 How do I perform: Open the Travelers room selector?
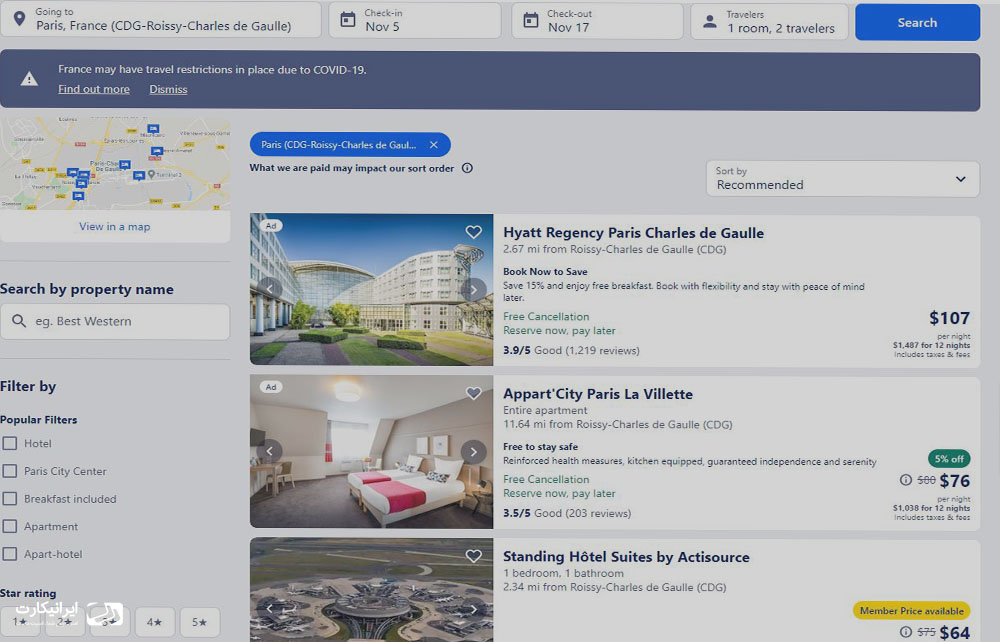click(x=769, y=22)
